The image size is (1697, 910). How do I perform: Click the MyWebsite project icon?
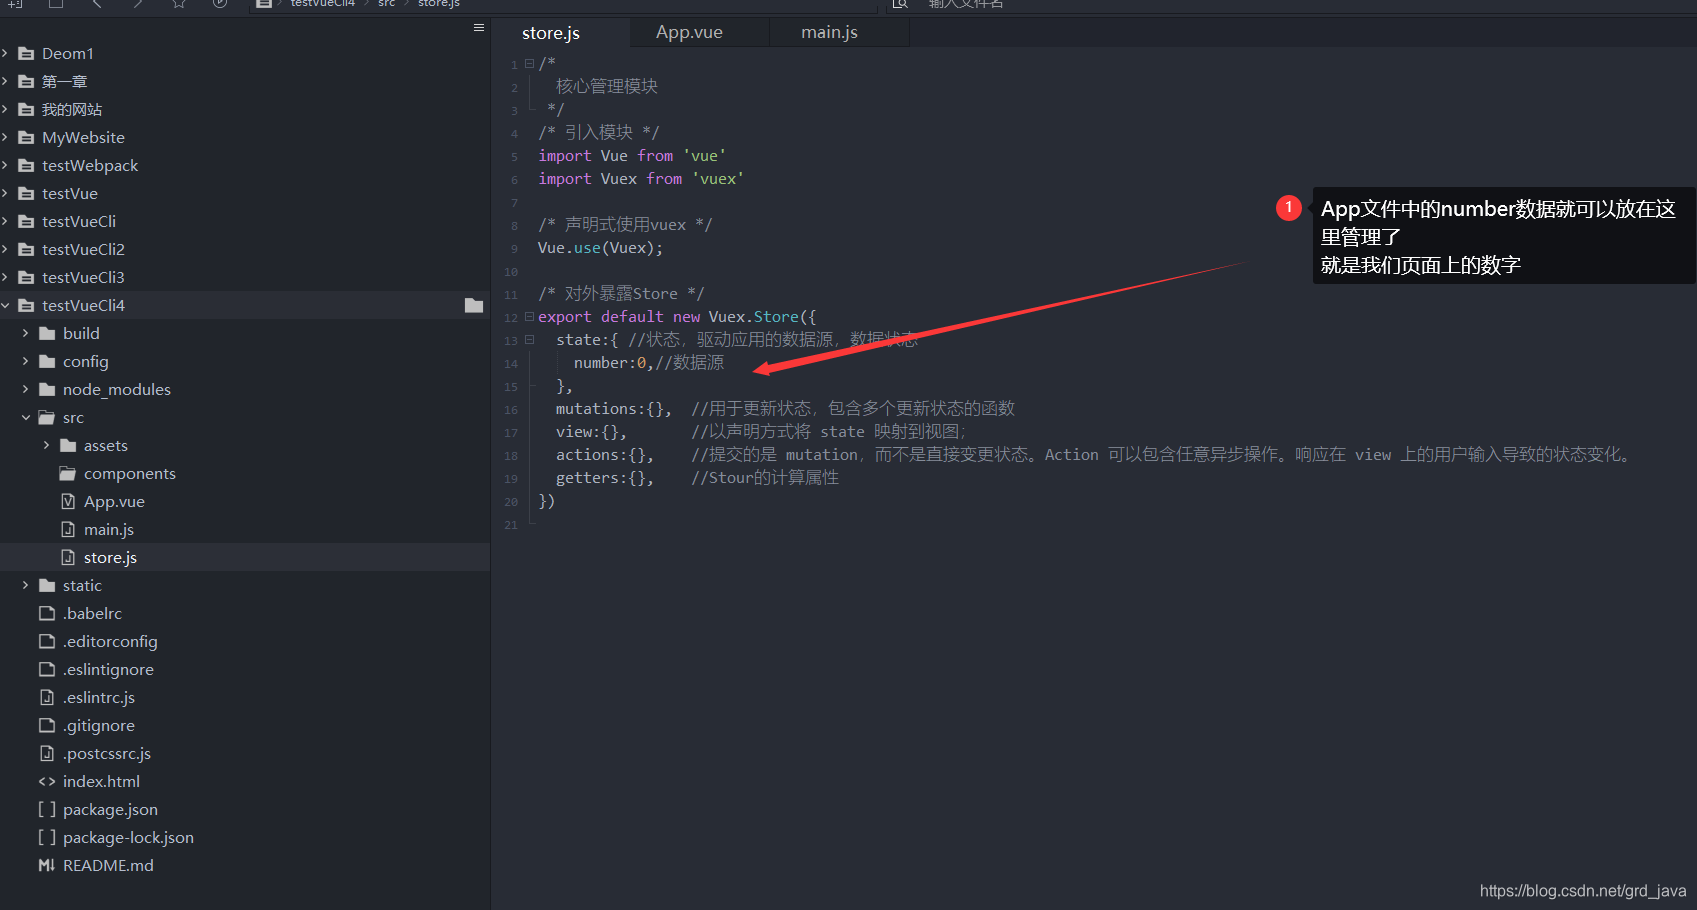tap(26, 137)
